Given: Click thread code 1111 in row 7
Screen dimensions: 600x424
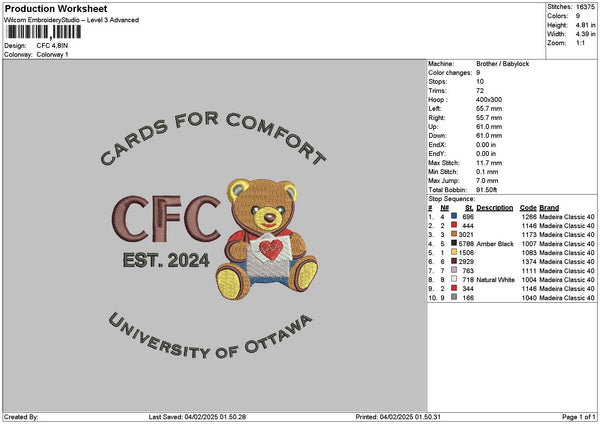Looking at the screenshot, I should tap(529, 271).
